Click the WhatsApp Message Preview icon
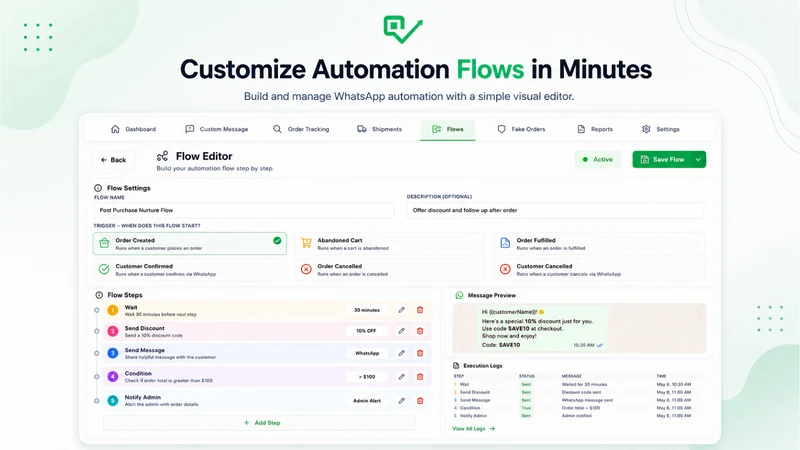The image size is (800, 450). click(x=459, y=295)
